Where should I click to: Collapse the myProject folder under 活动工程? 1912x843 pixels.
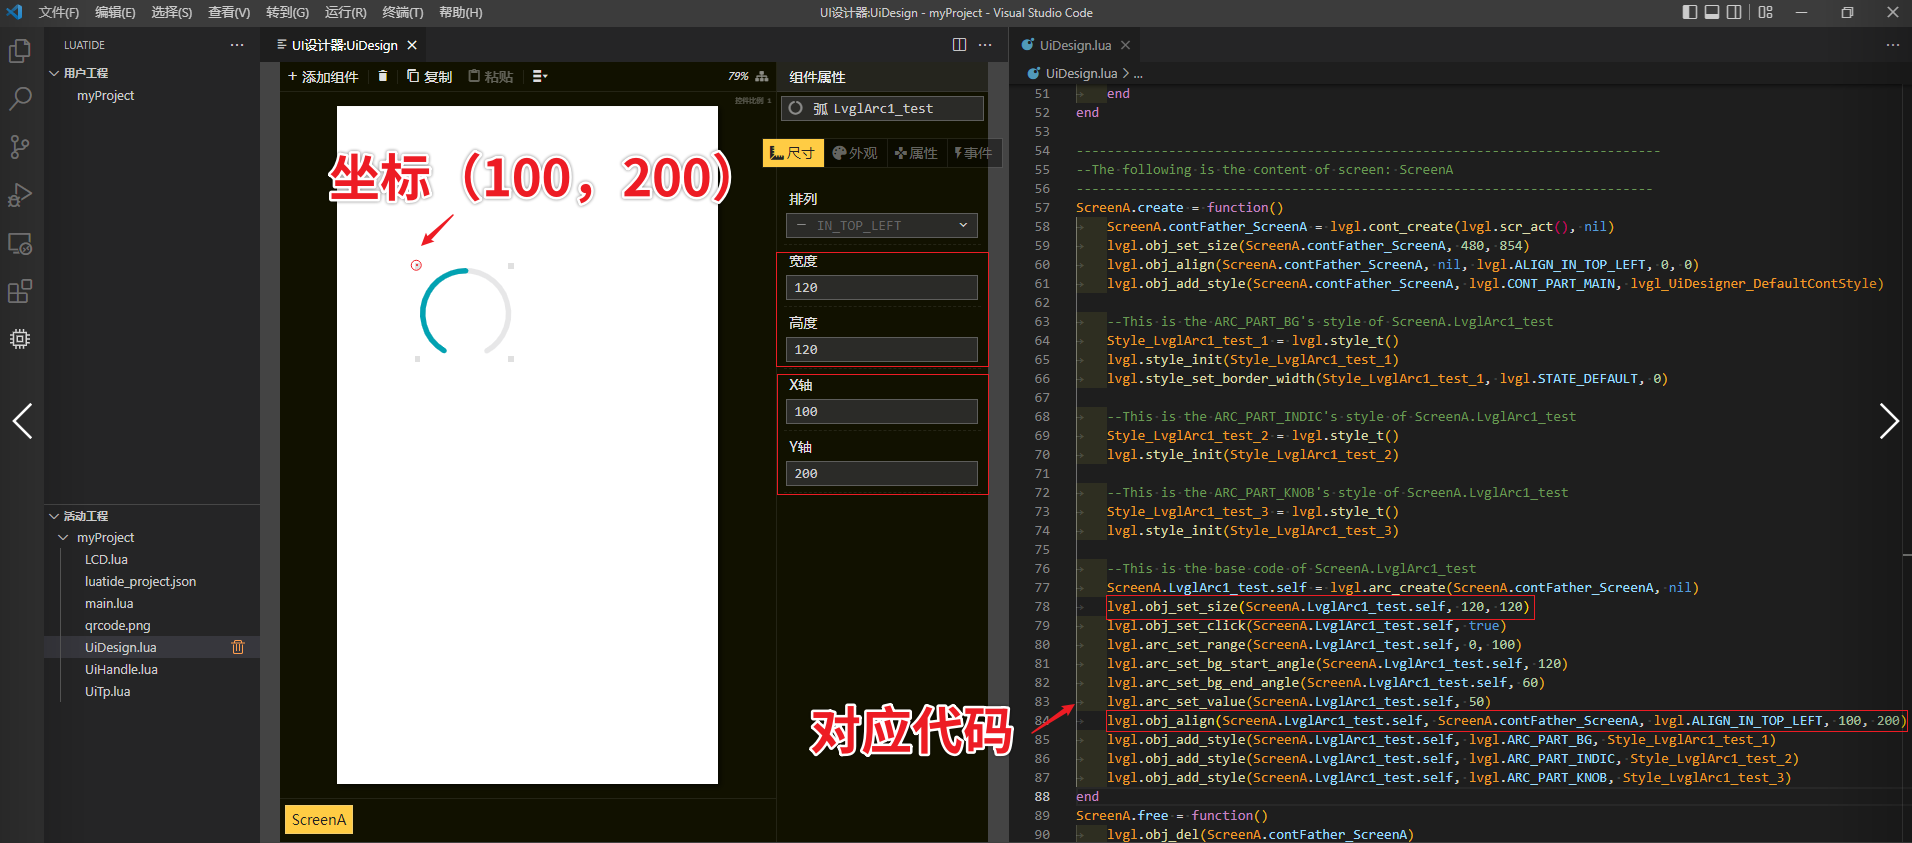64,538
